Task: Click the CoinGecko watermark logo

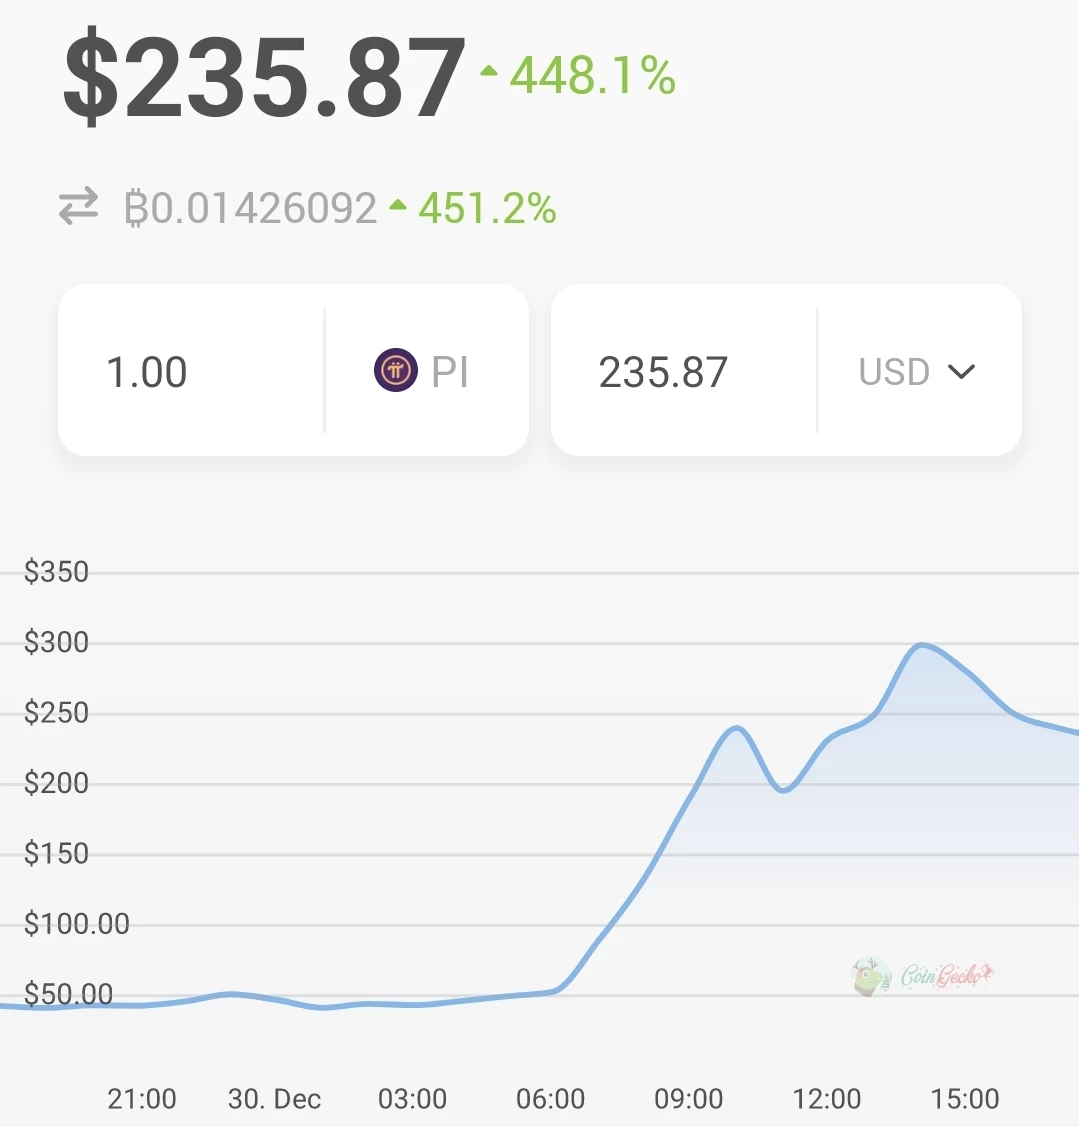Action: 923,976
